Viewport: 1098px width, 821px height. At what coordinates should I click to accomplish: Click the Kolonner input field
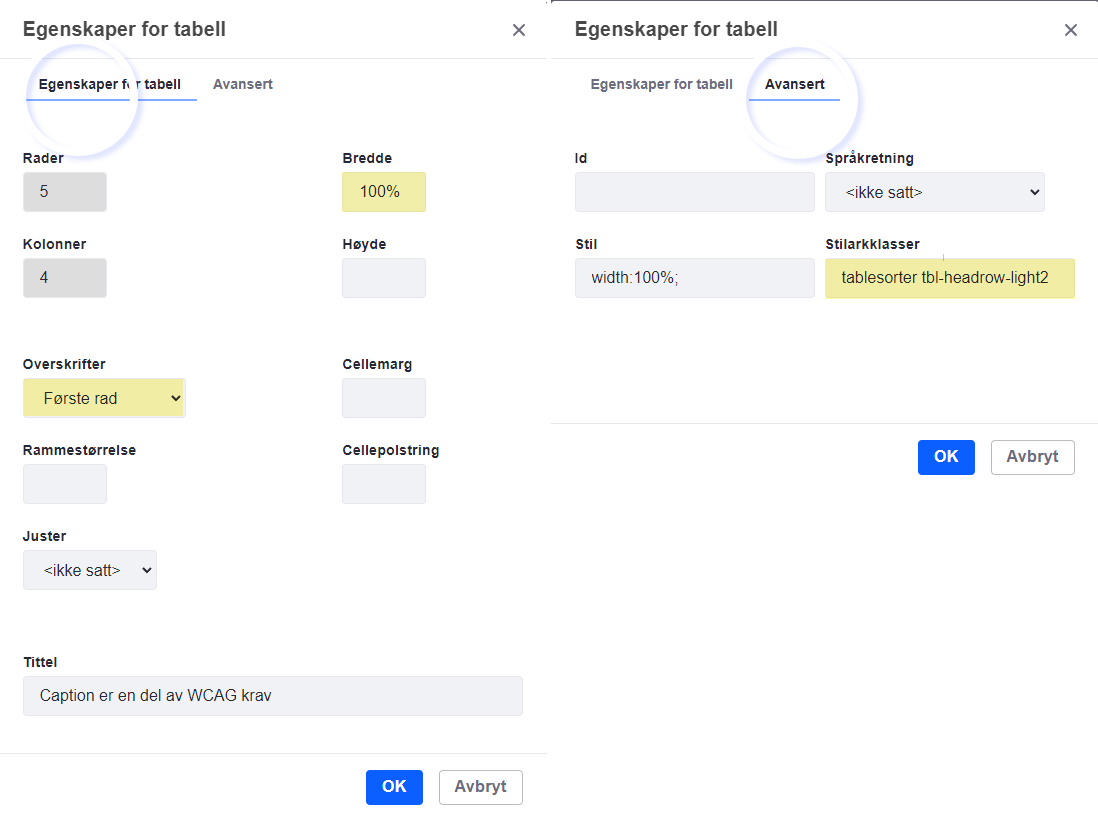click(x=65, y=278)
